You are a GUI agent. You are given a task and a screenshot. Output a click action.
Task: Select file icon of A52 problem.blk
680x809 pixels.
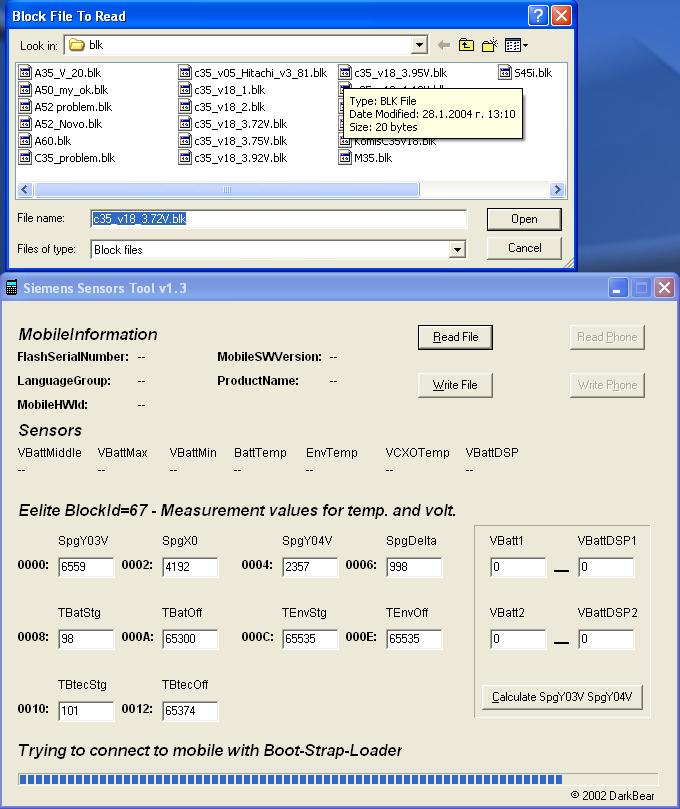[x=25, y=107]
